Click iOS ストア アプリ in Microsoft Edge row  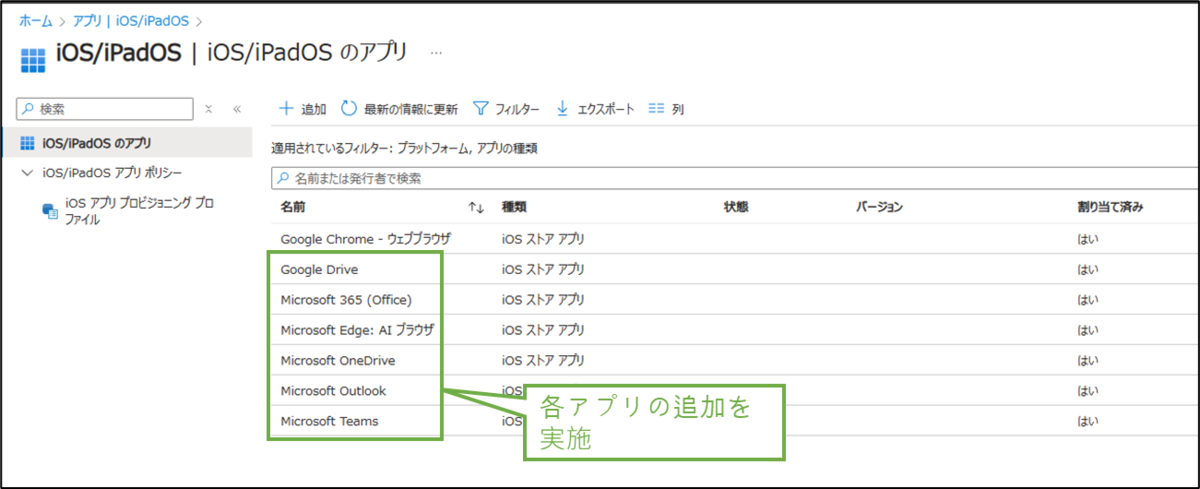pos(543,330)
